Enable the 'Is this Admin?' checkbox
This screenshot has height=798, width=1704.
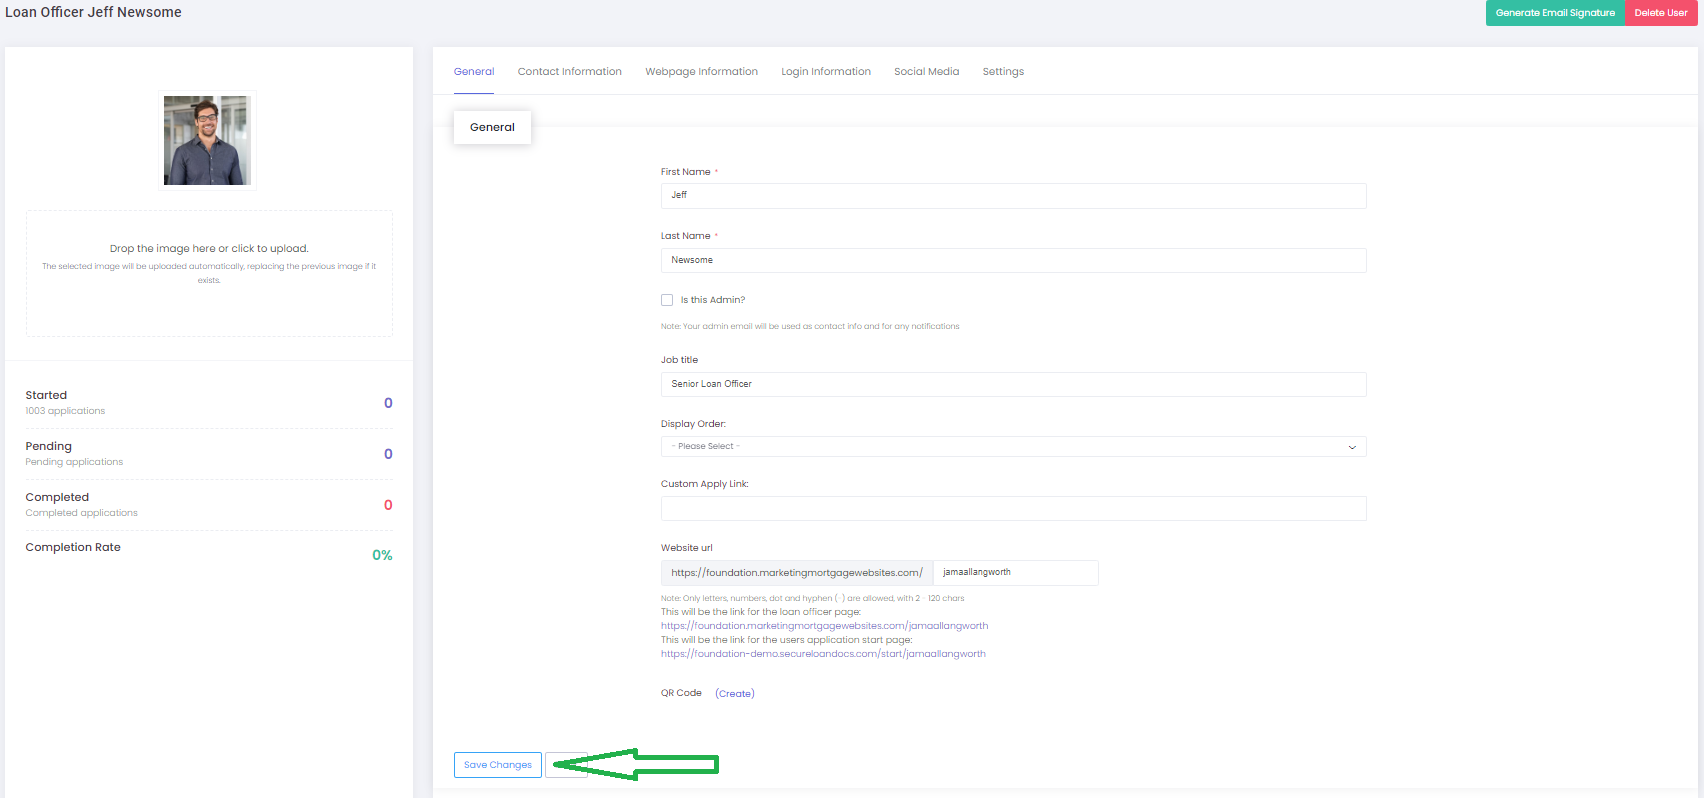667,300
